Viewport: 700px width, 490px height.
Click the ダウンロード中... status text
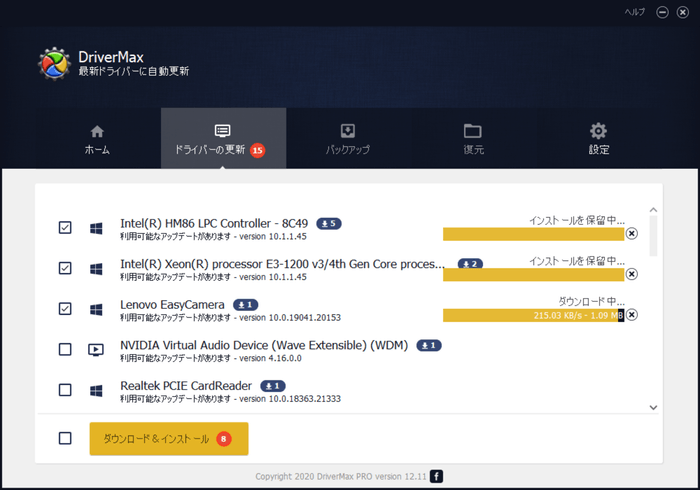pos(592,301)
